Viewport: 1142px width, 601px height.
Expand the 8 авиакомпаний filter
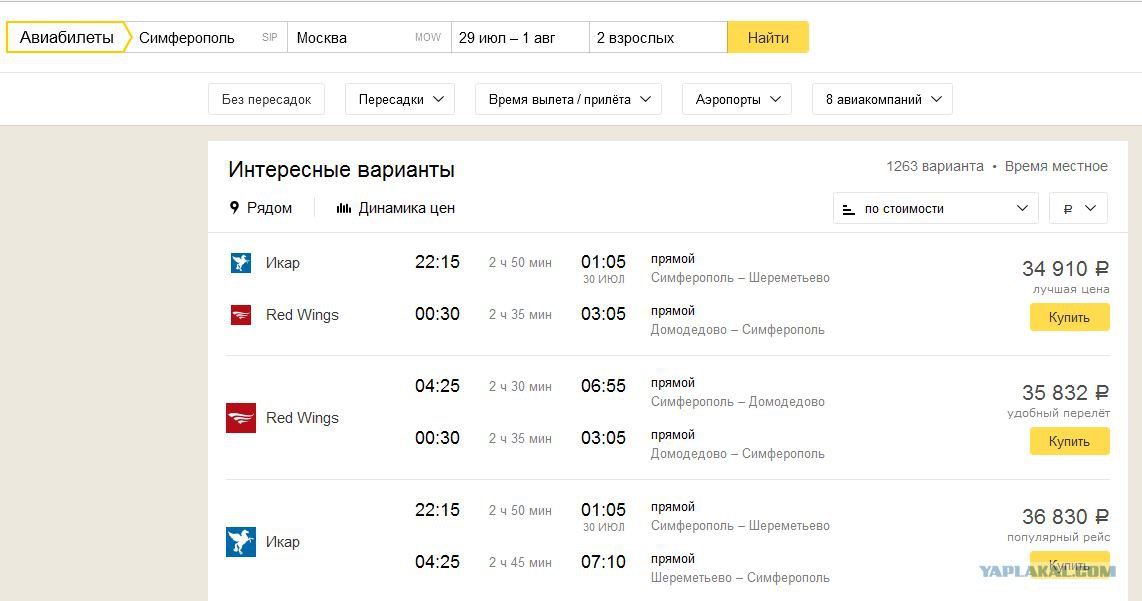coord(882,99)
